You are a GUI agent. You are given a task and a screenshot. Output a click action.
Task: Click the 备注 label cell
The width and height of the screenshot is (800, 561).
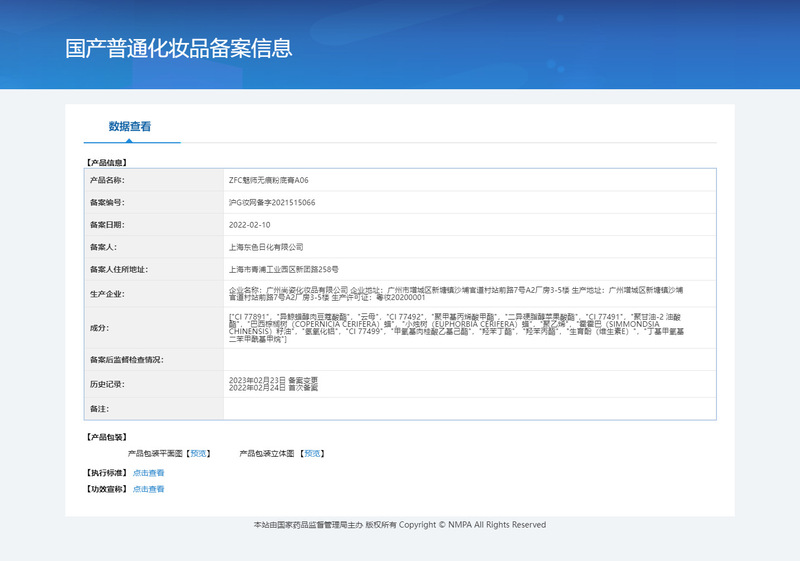pos(154,409)
